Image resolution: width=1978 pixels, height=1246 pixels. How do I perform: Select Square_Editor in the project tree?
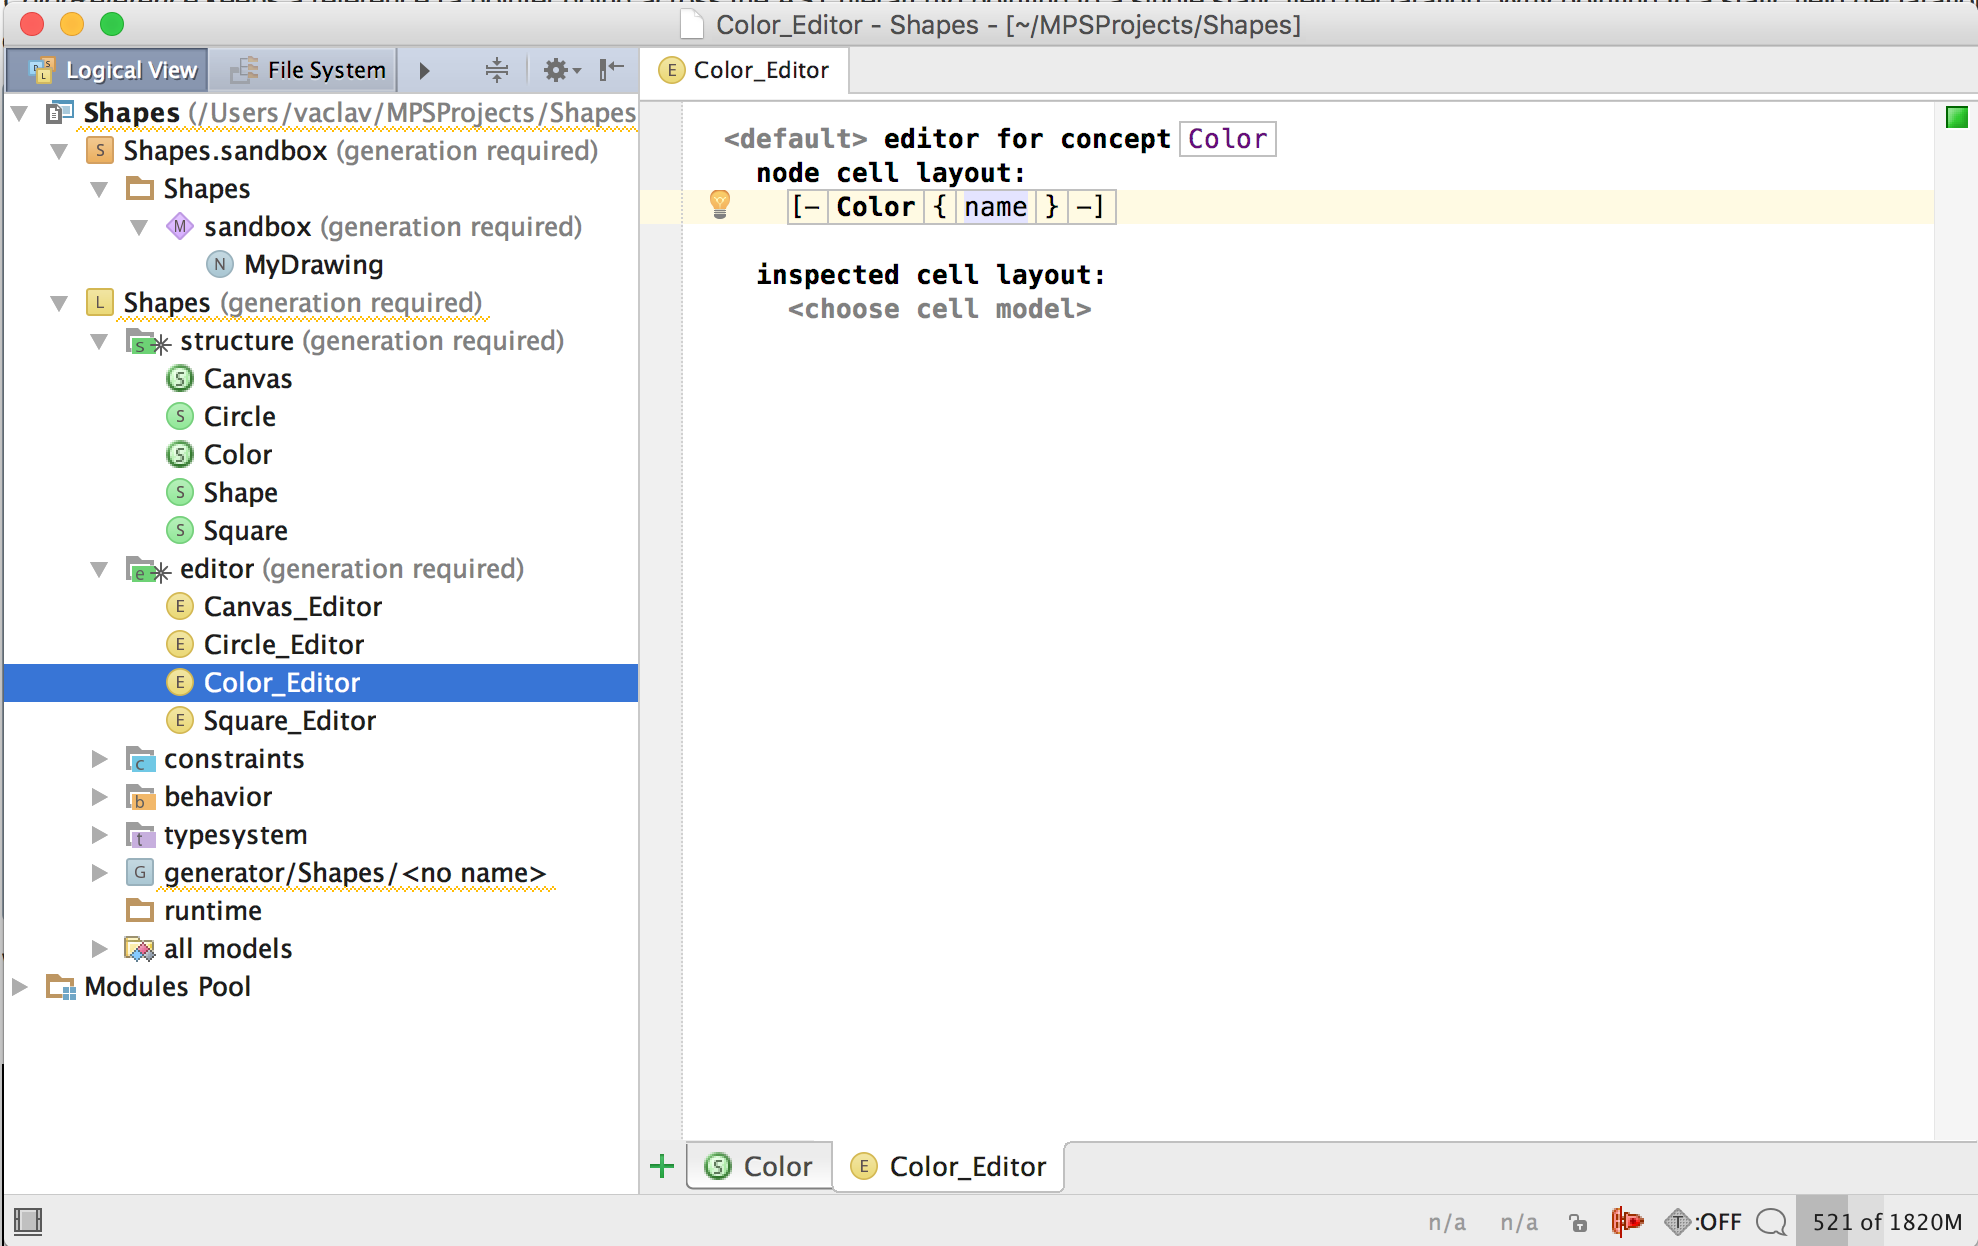pyautogui.click(x=289, y=721)
